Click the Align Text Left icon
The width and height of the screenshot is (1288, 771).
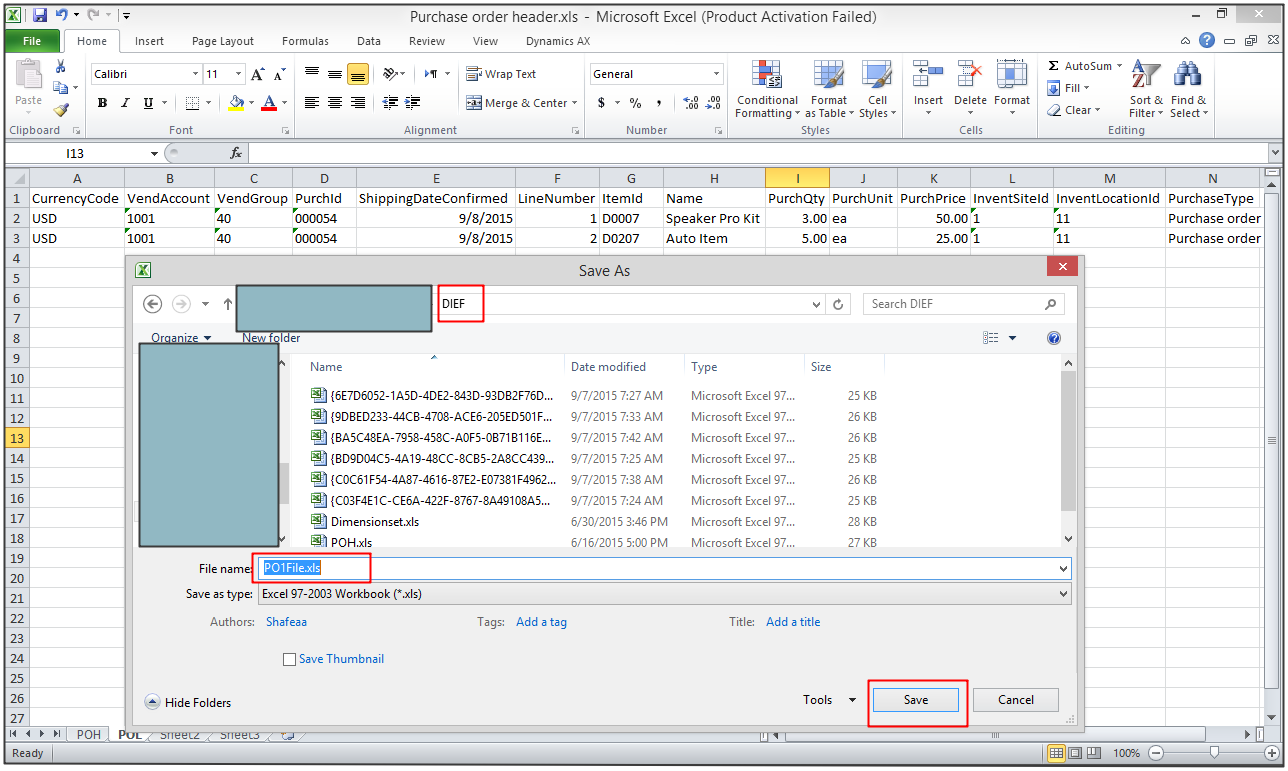pyautogui.click(x=312, y=103)
